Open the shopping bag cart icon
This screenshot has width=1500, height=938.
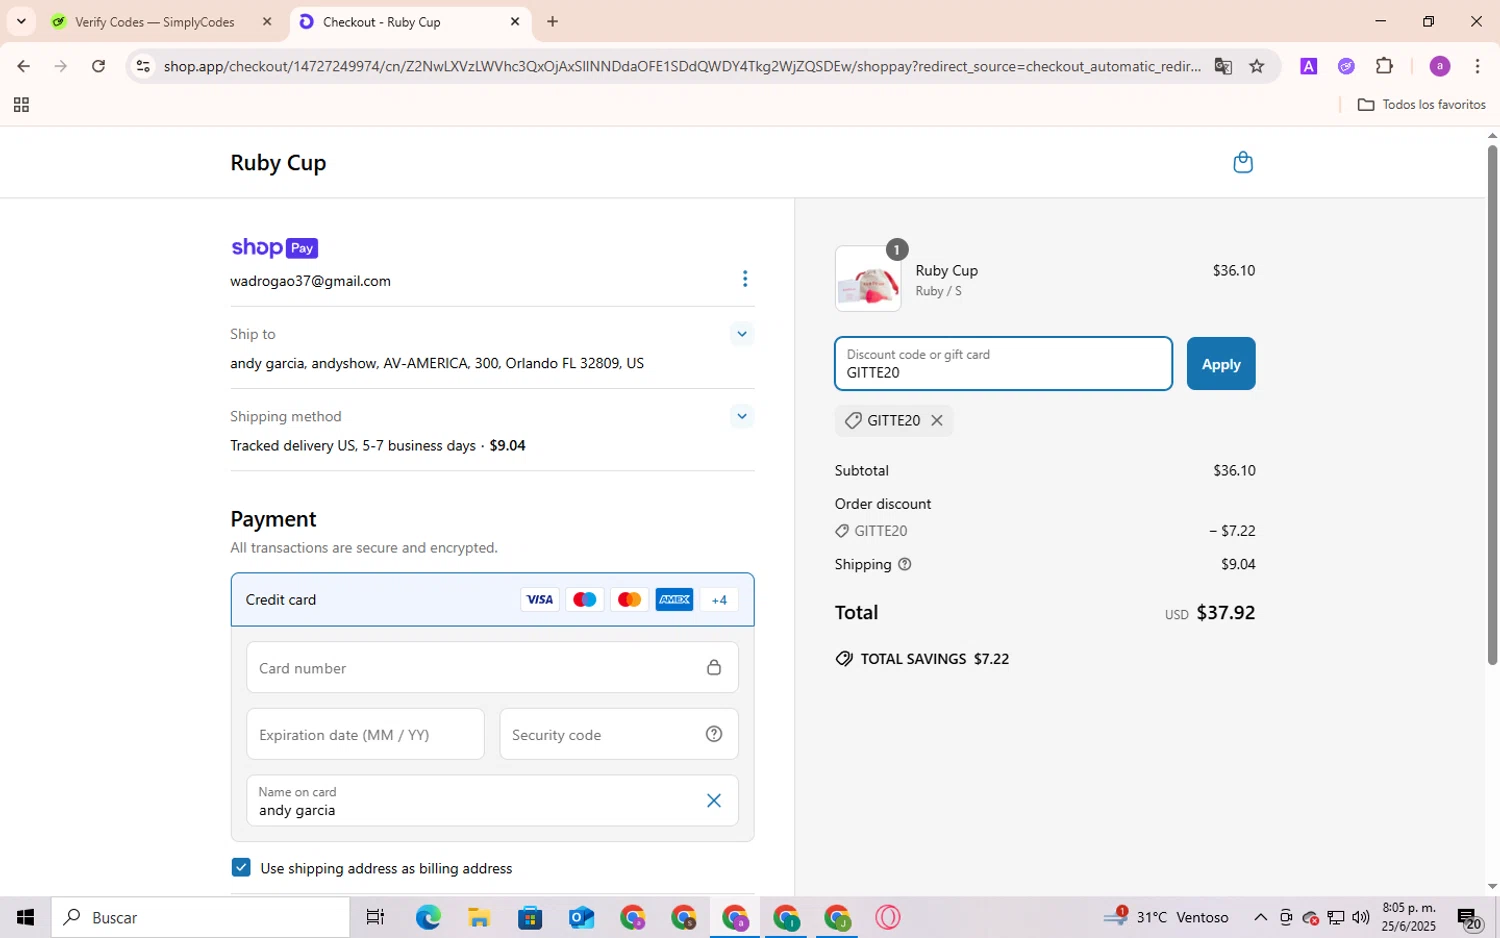(x=1243, y=162)
